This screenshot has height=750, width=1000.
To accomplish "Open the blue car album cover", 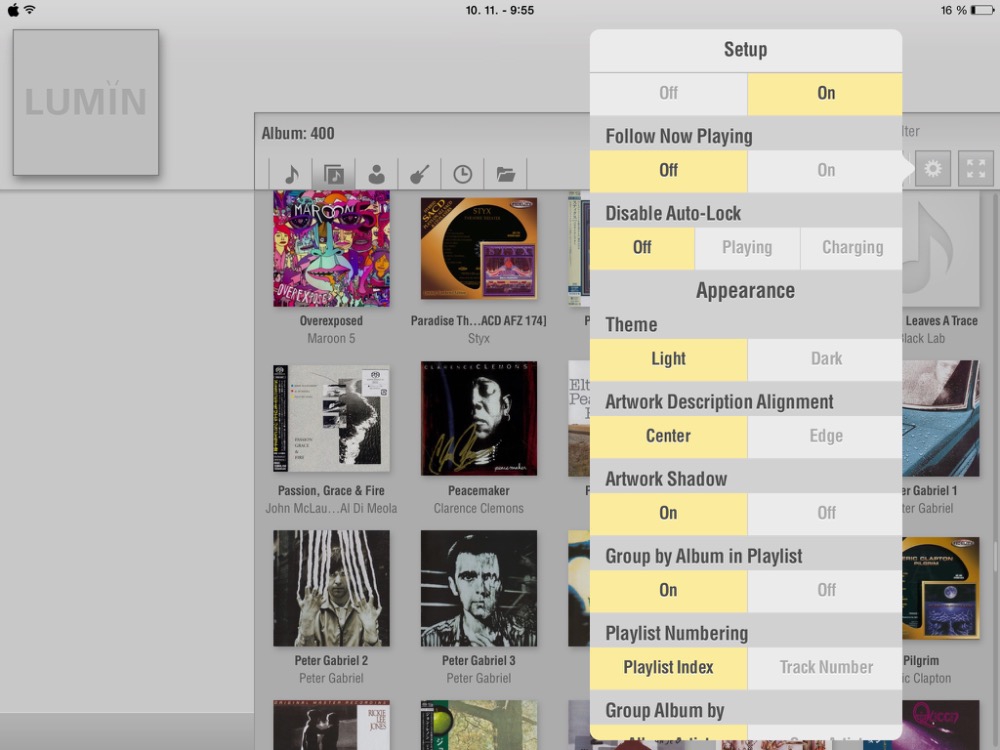I will pos(941,418).
